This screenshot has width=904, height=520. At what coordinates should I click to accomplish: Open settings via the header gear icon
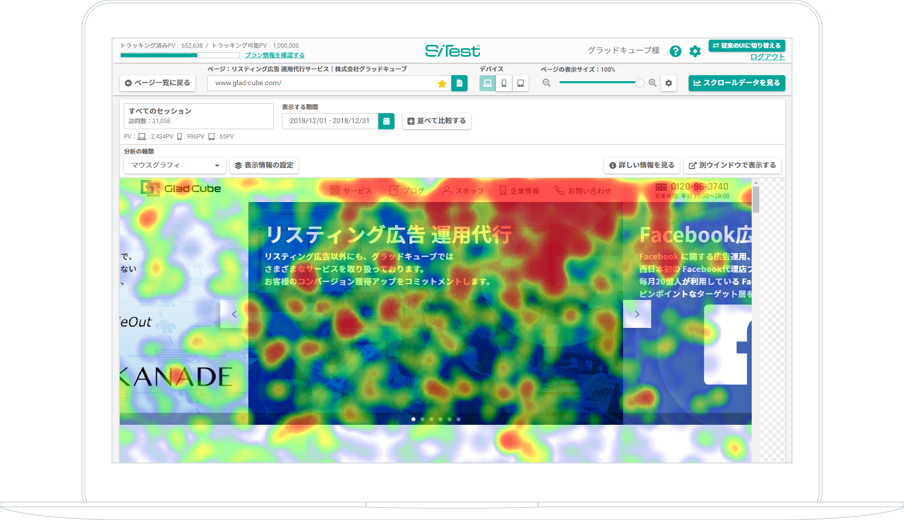coord(695,51)
